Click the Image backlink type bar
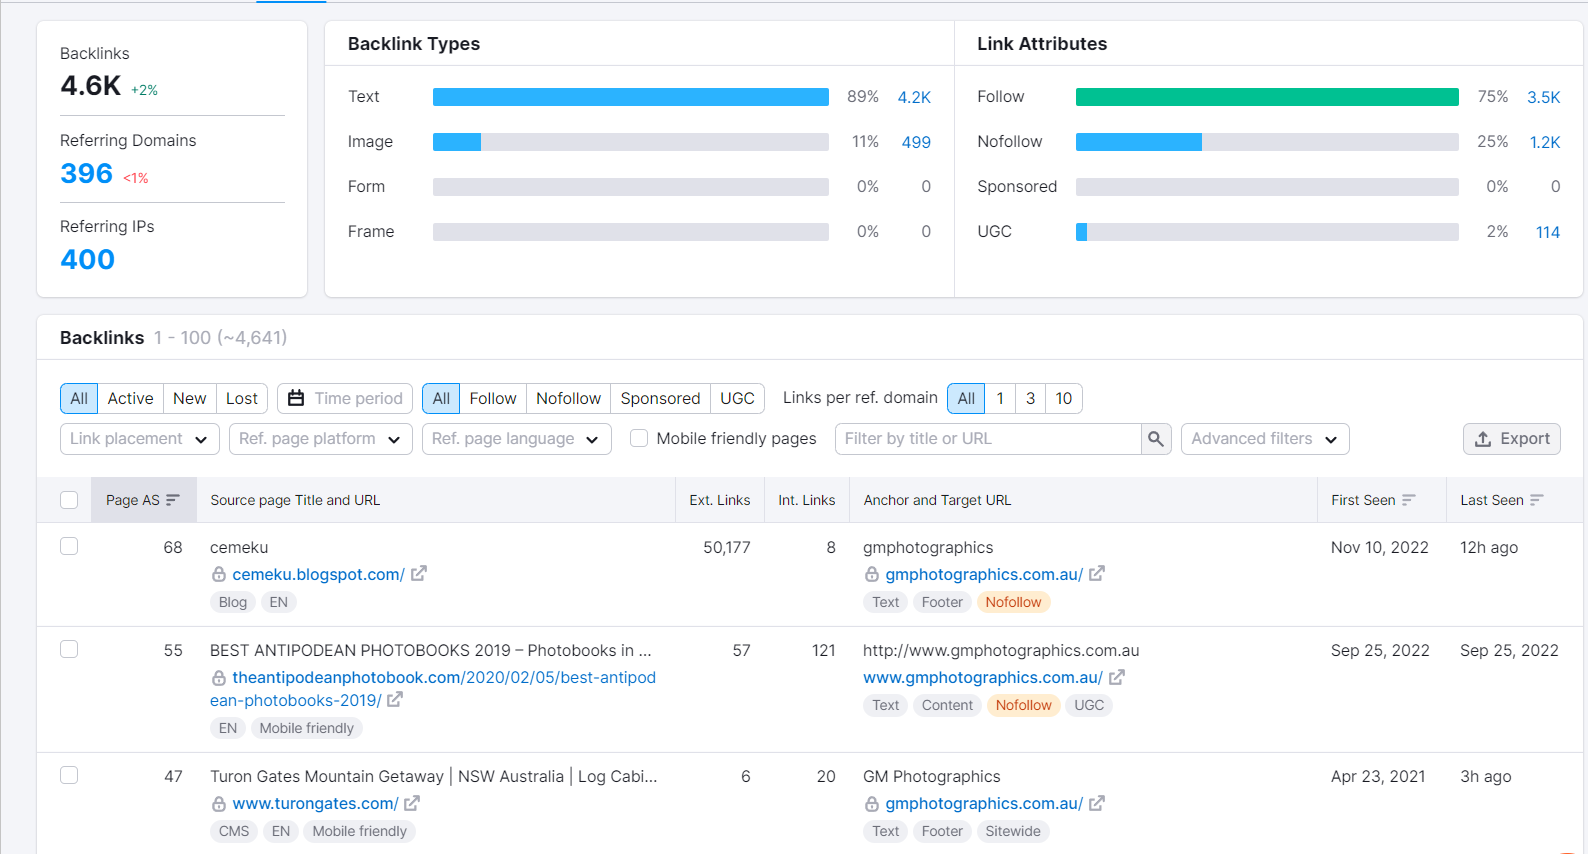The height and width of the screenshot is (854, 1588). [631, 142]
